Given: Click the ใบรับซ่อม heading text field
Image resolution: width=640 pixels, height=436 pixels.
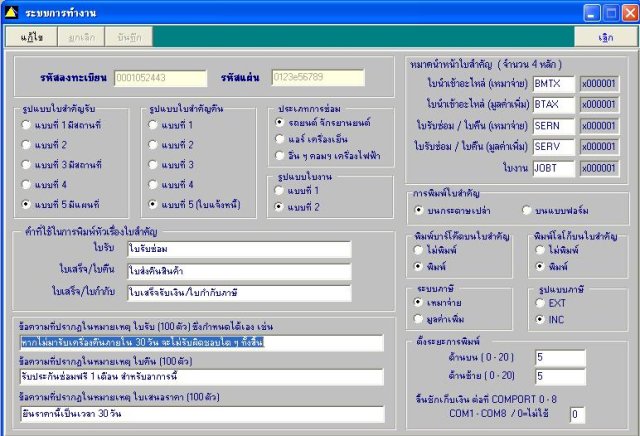Looking at the screenshot, I should [239, 249].
